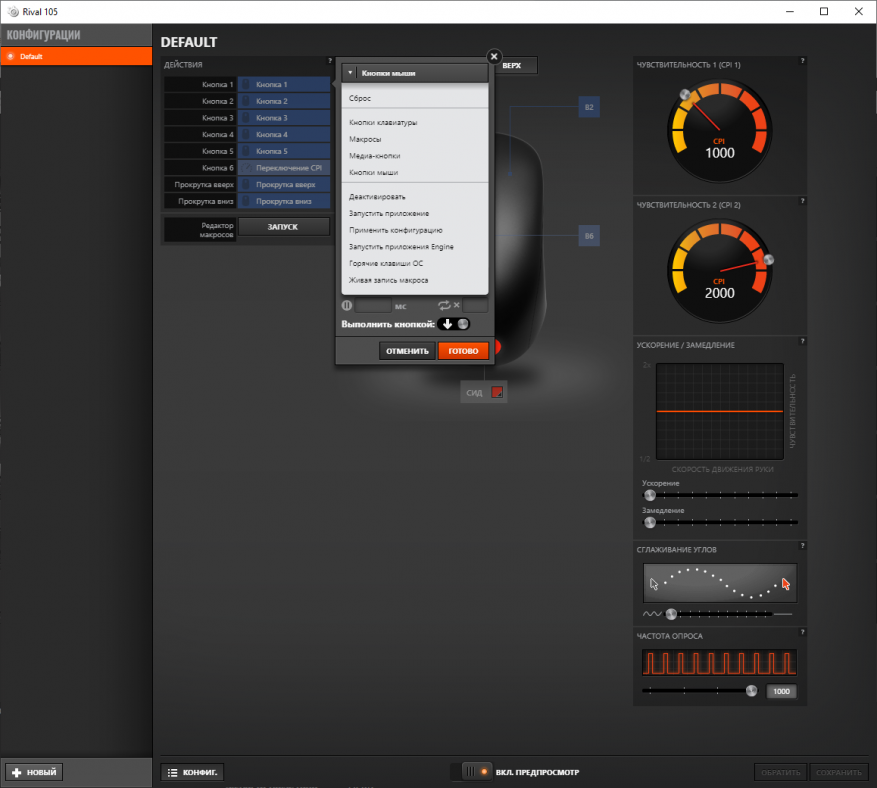Open help for Чувствительность 1 (CPI 1)
The image size is (877, 788).
[x=802, y=60]
